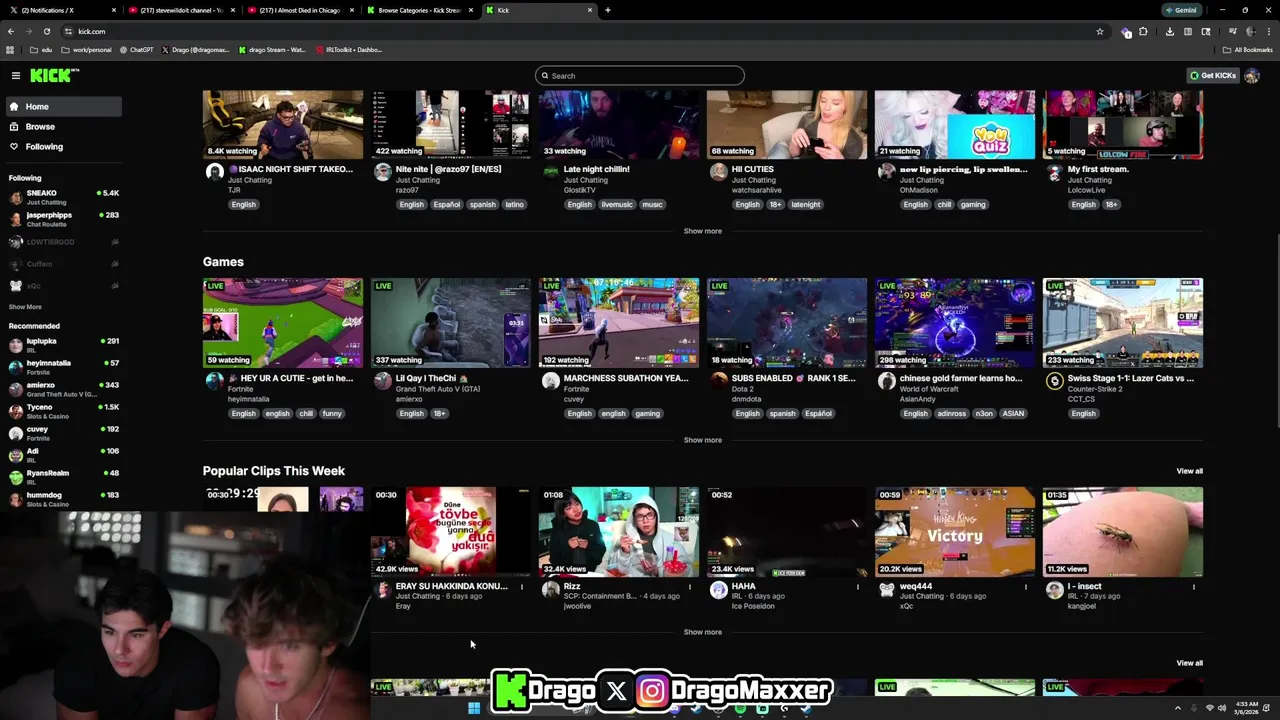The height and width of the screenshot is (720, 1280).
Task: Click AsianAndy channel avatar icon
Action: 886,381
